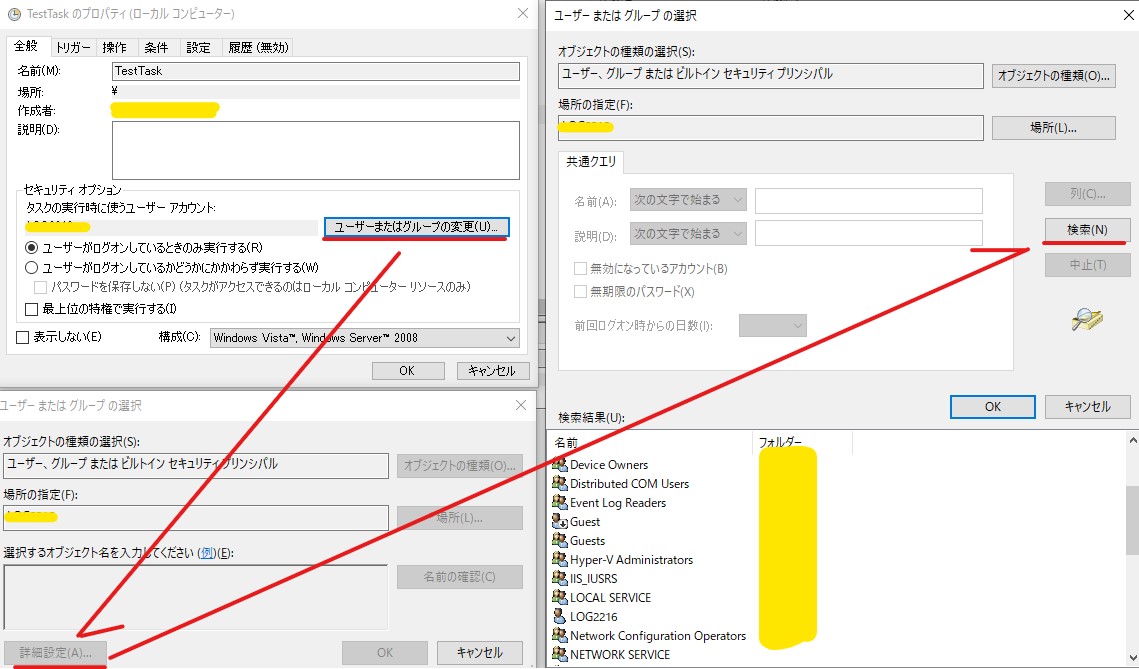Click the 名前(M) field containing TestTask
Viewport: 1139px width, 669px height.
coord(316,71)
